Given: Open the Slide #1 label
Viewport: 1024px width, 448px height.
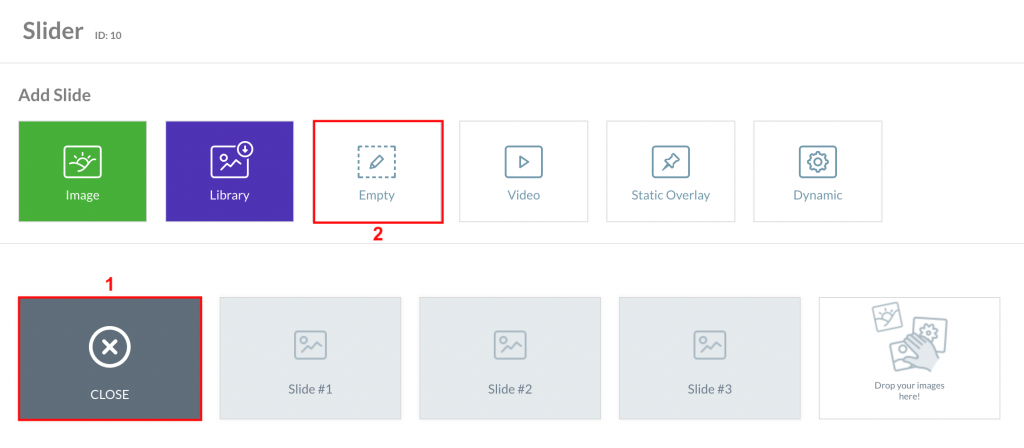Looking at the screenshot, I should 310,390.
